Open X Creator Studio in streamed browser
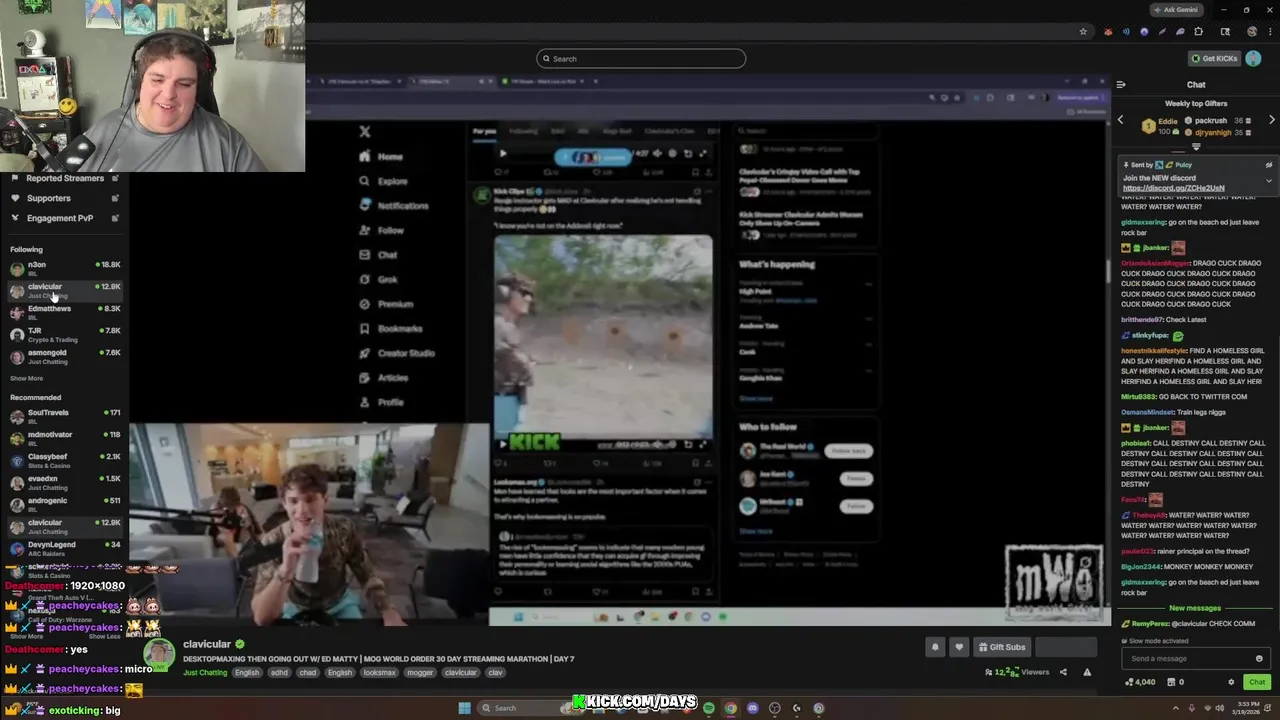Viewport: 1280px width, 720px height. 396,353
